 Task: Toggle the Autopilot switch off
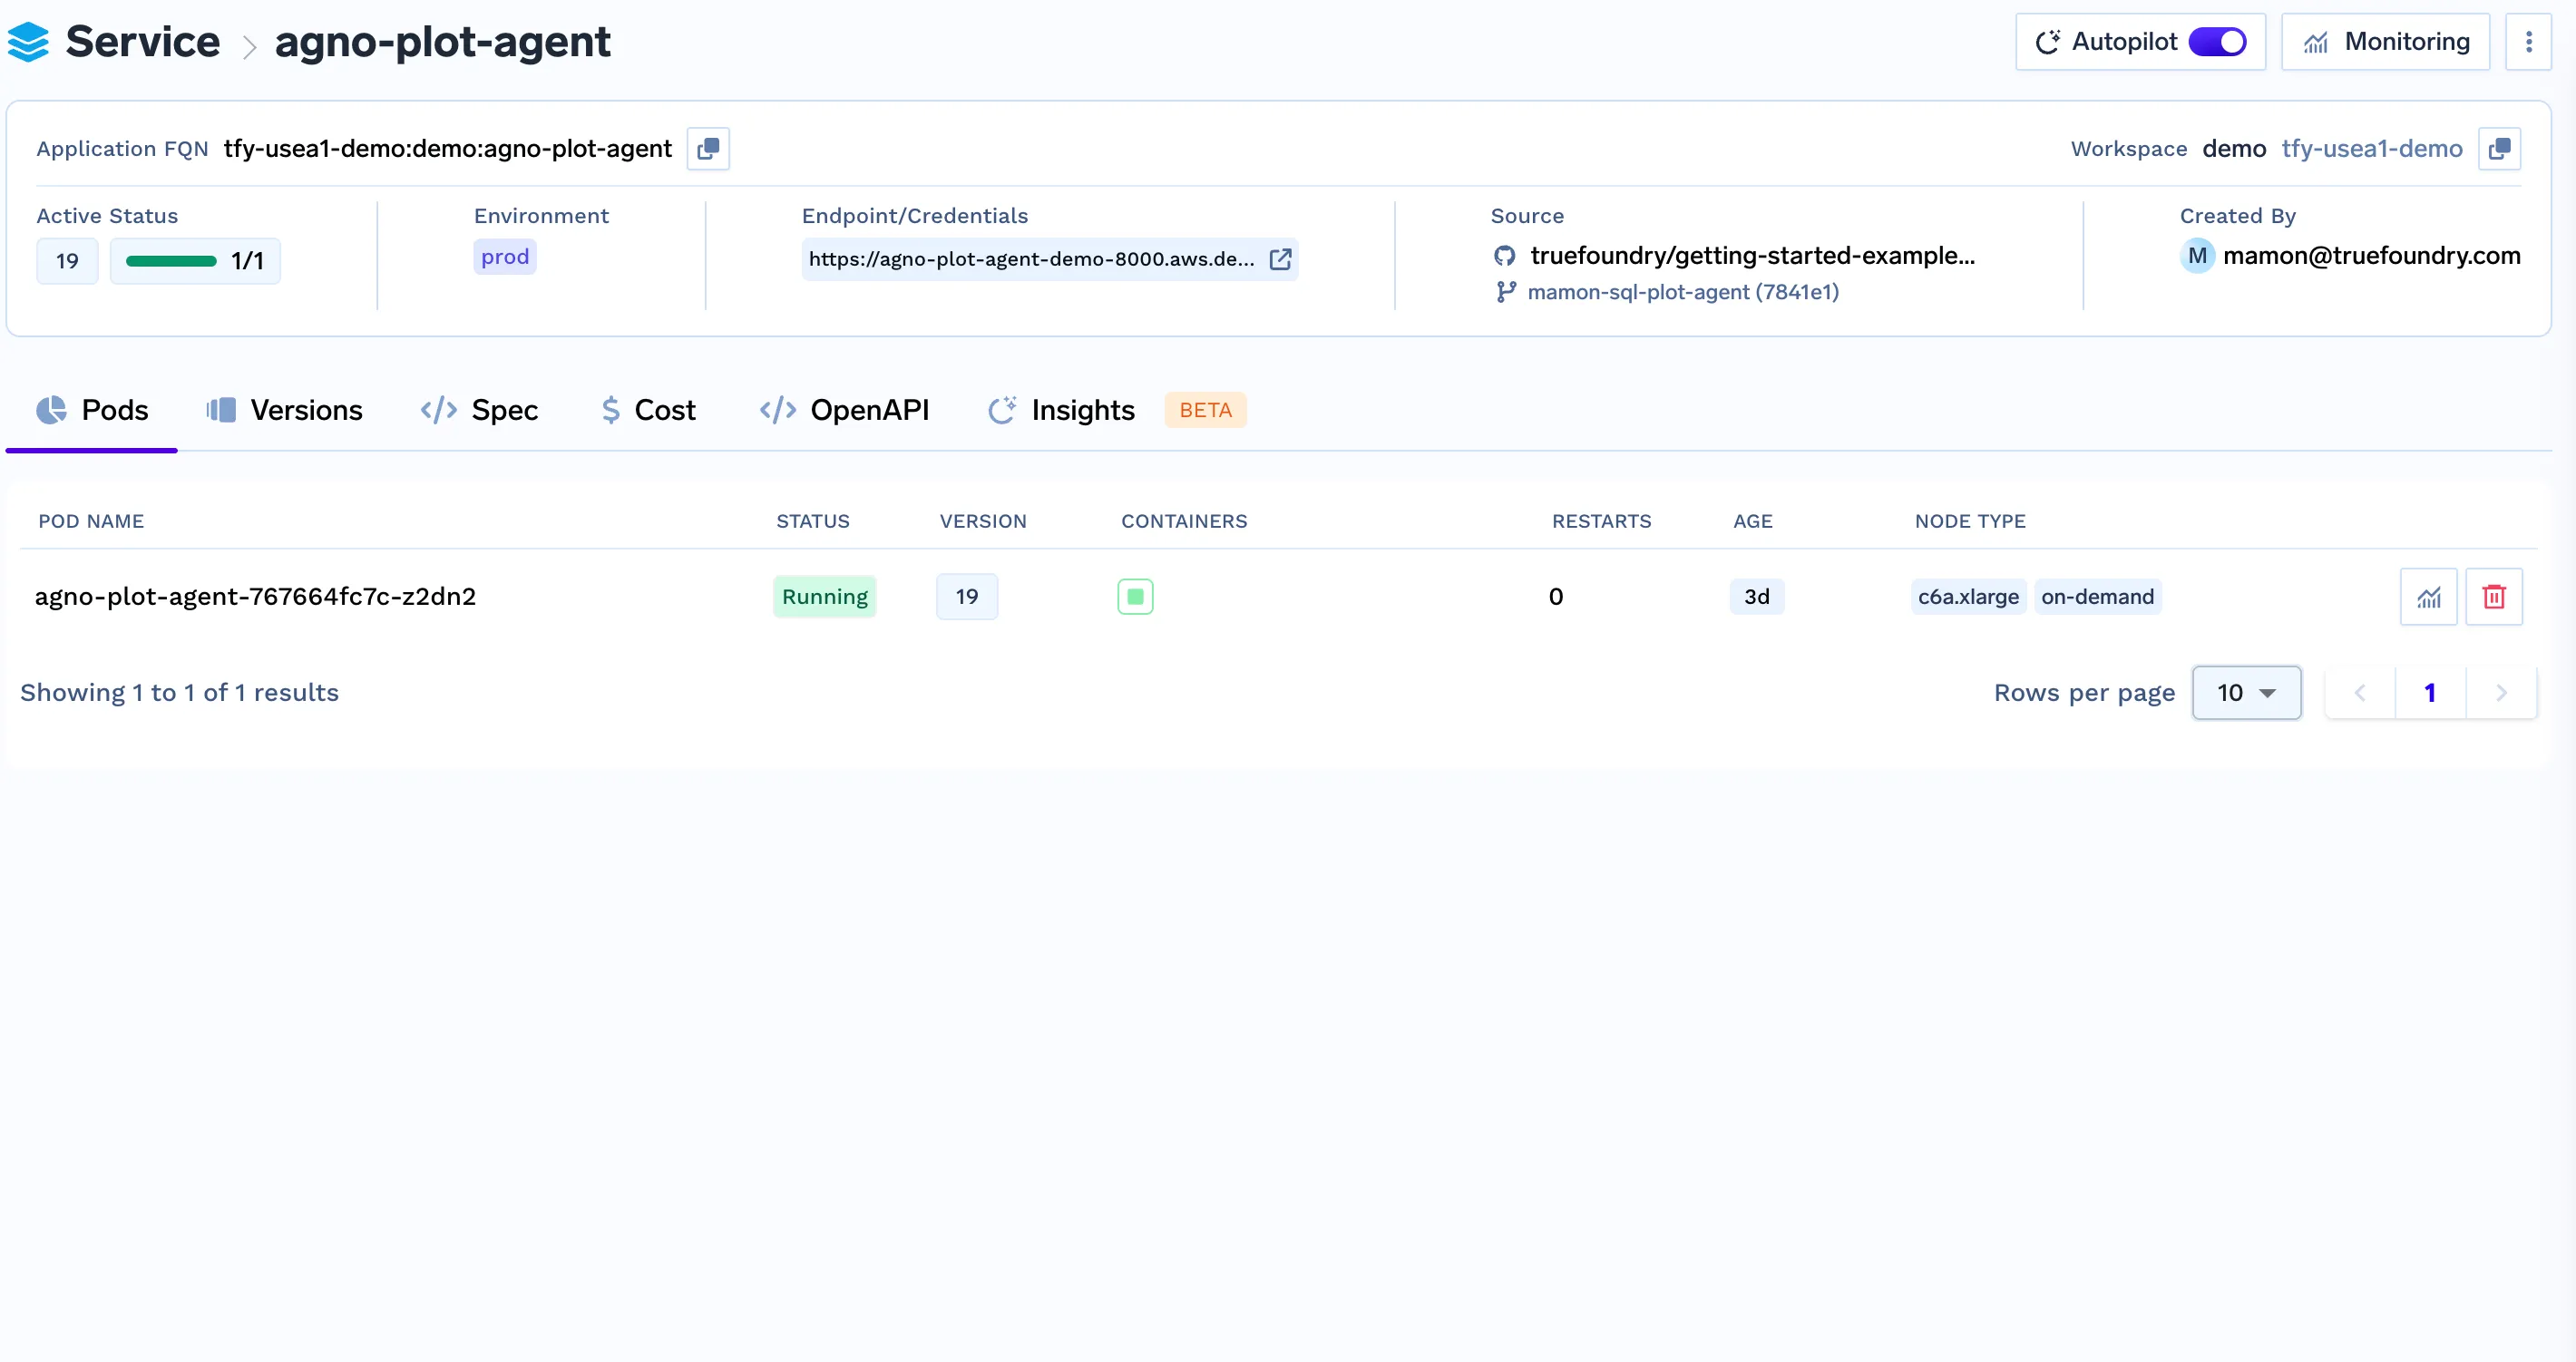(2217, 42)
